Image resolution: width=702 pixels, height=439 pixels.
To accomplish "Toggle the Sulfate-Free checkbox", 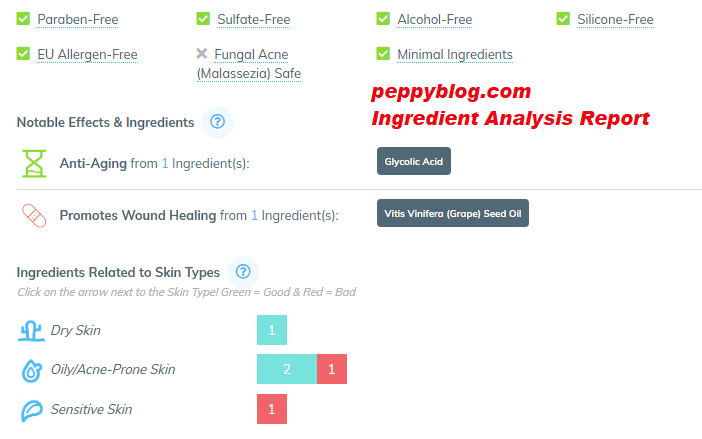I will tap(204, 19).
